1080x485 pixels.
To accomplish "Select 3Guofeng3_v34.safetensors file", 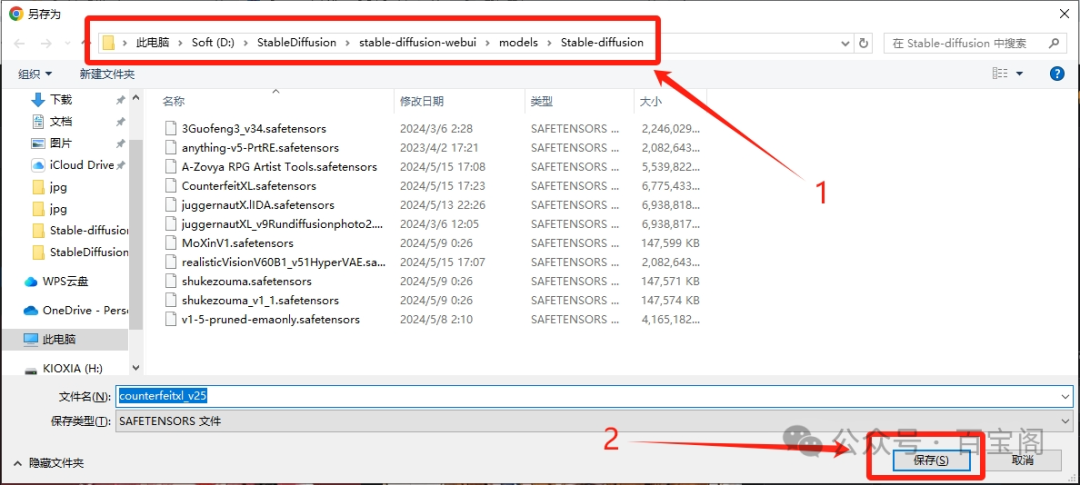I will click(254, 129).
